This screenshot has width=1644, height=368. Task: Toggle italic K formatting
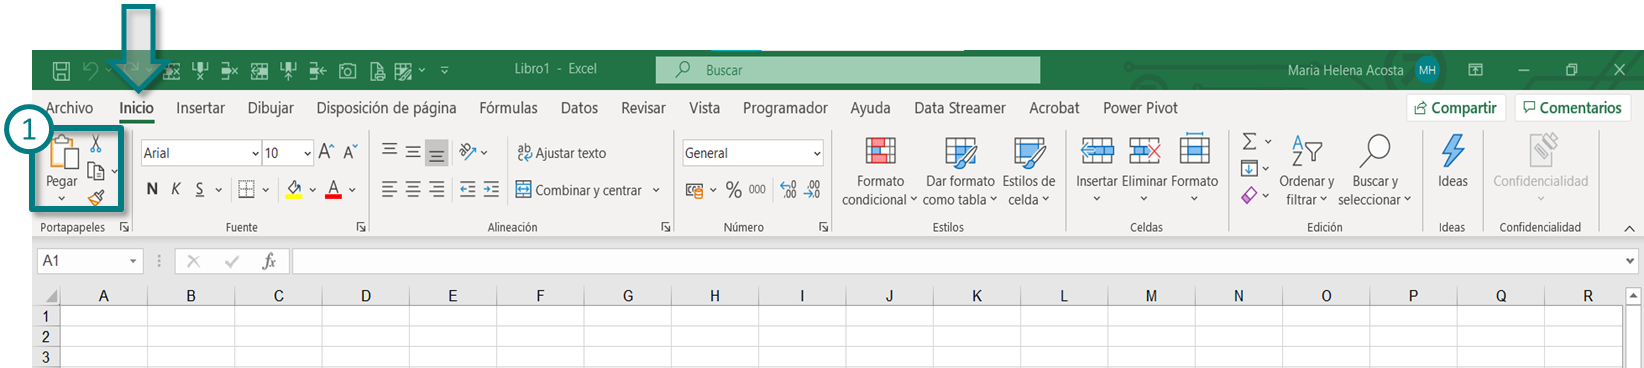[175, 189]
